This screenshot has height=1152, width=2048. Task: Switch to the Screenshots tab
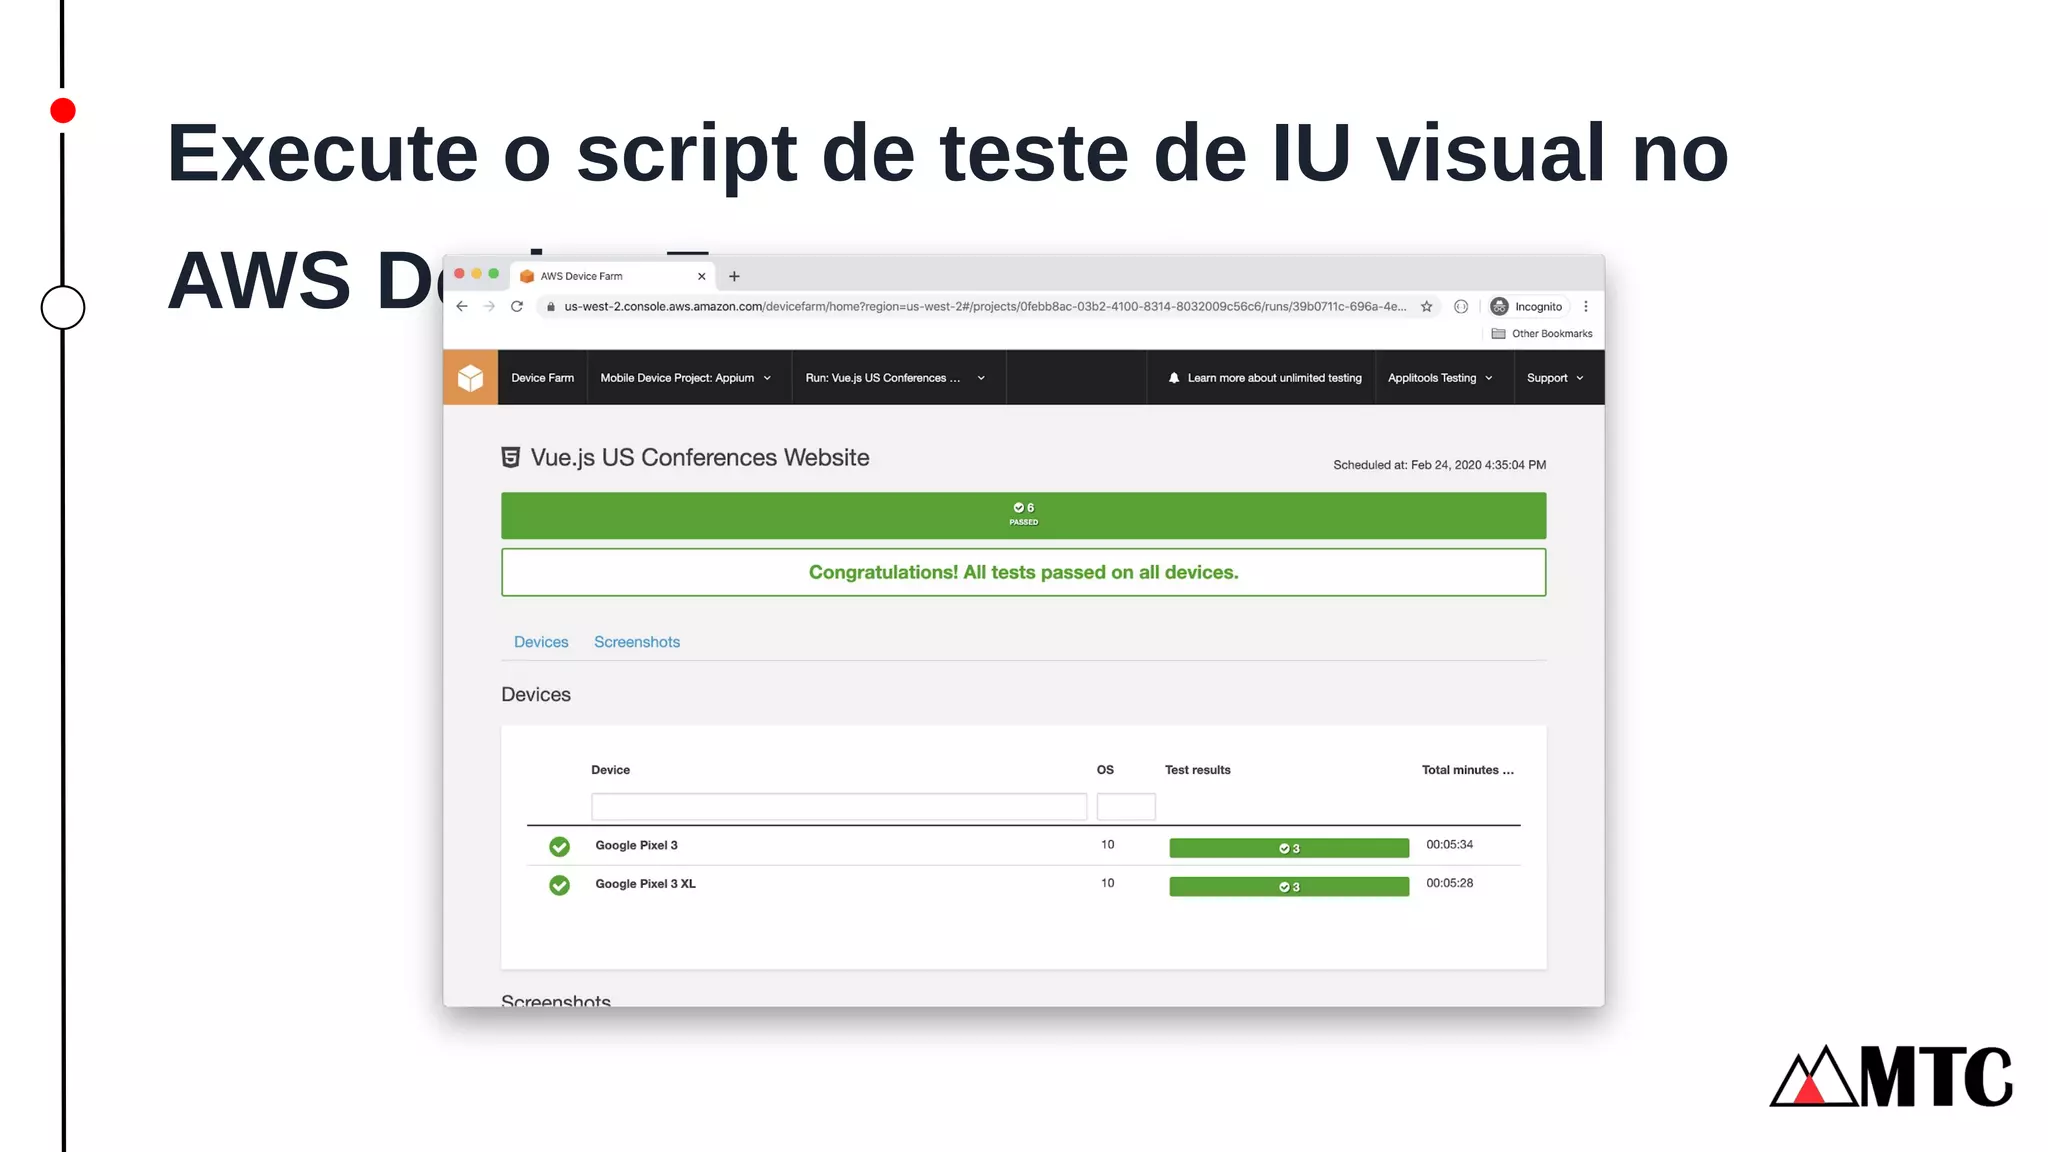coord(637,642)
